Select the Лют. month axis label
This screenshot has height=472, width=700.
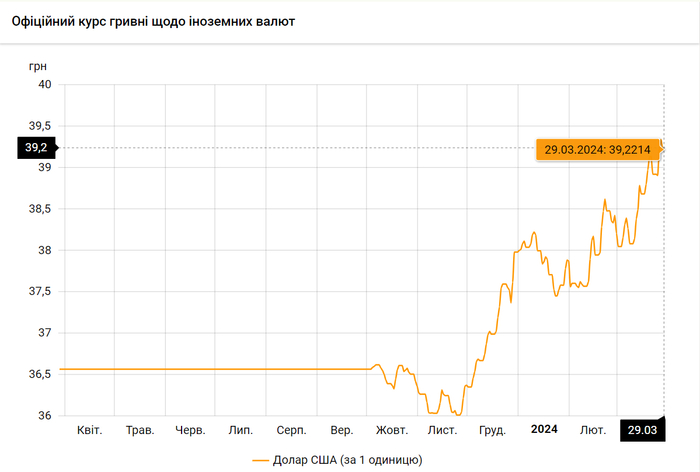point(593,430)
